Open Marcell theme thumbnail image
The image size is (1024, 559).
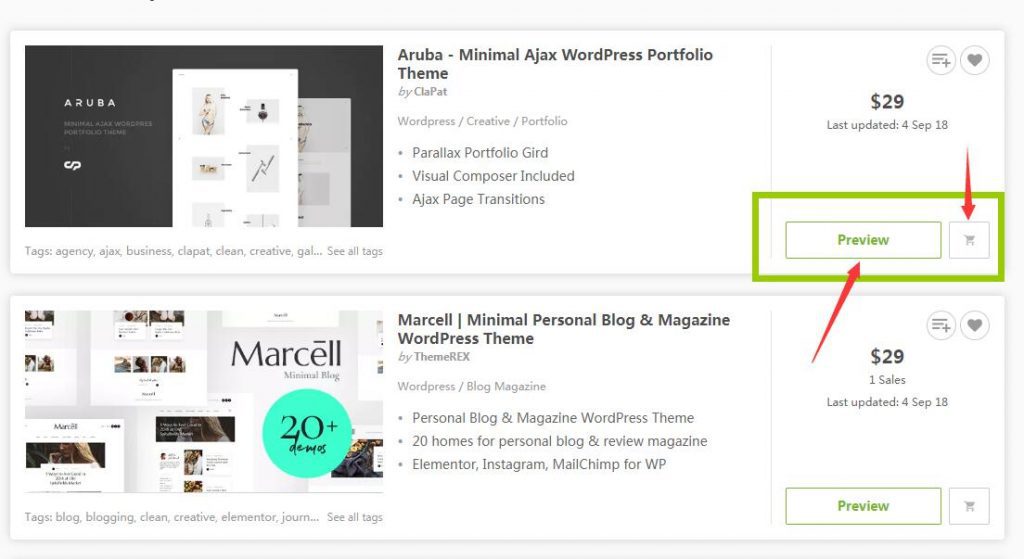(204, 401)
